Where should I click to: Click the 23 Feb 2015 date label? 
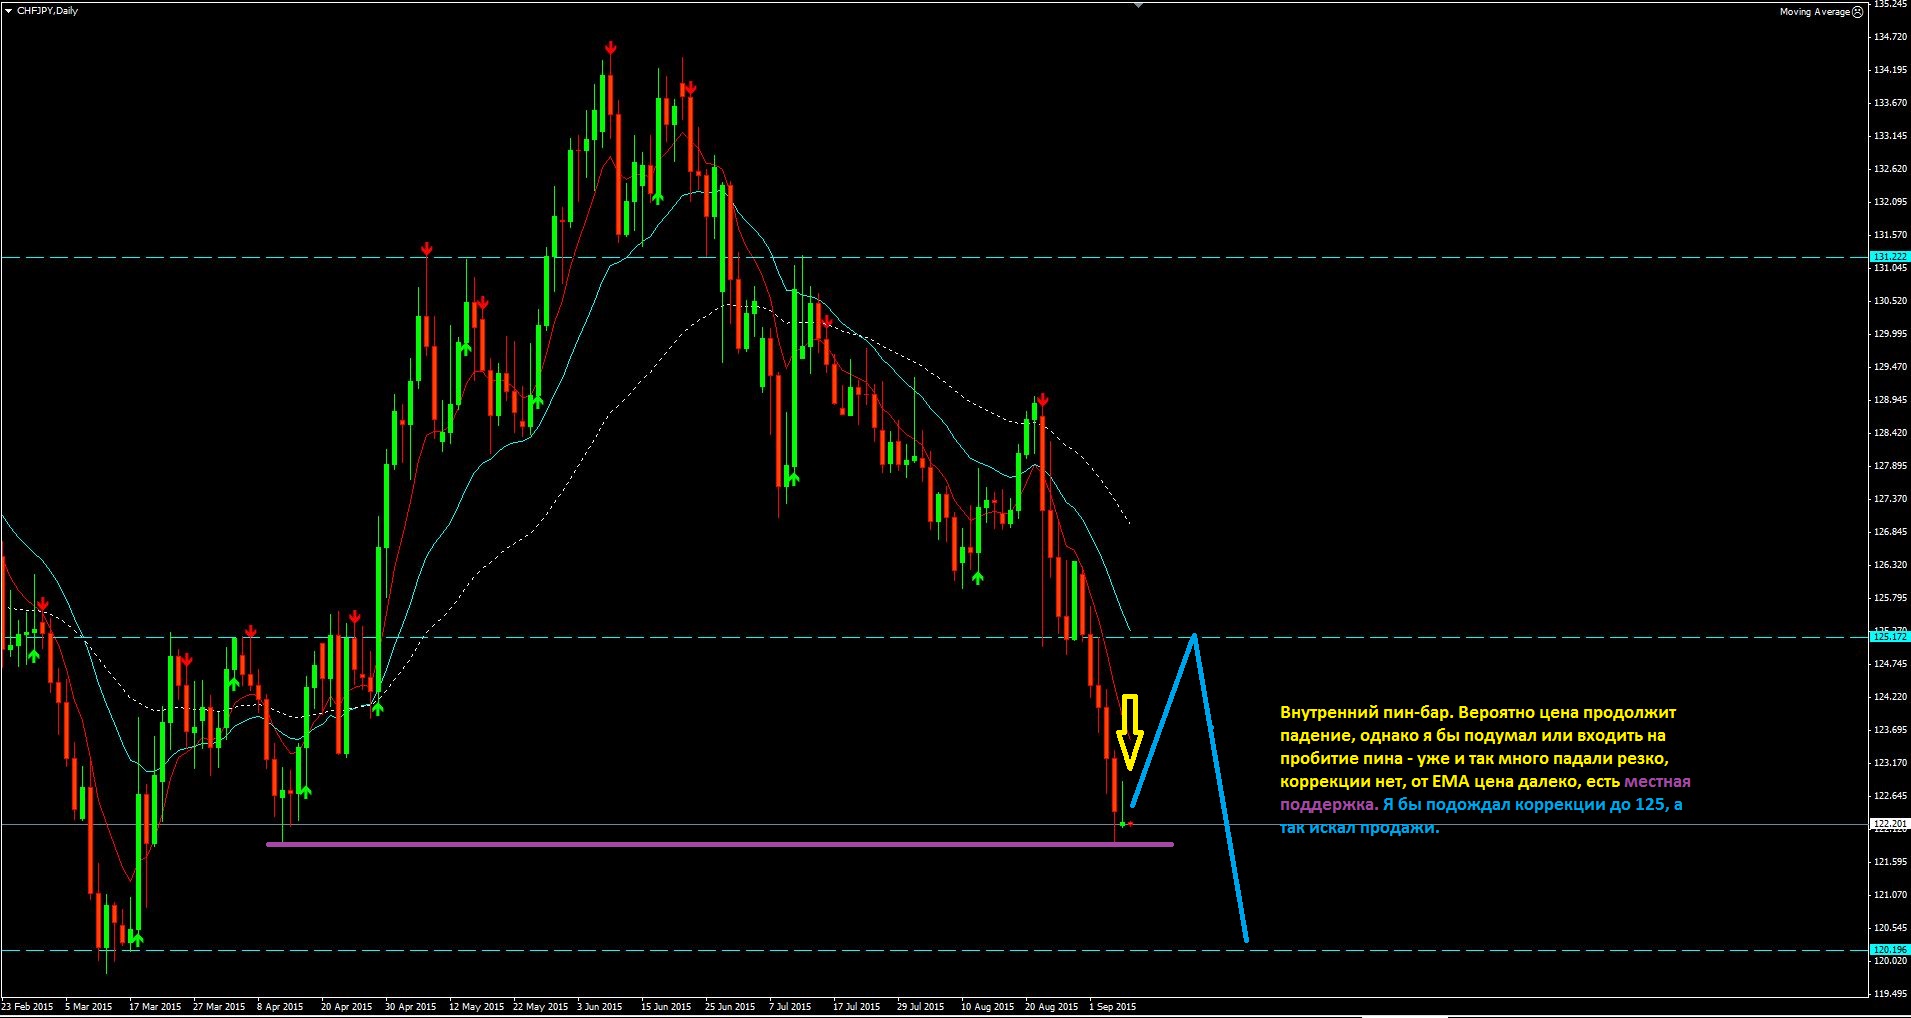27,1007
